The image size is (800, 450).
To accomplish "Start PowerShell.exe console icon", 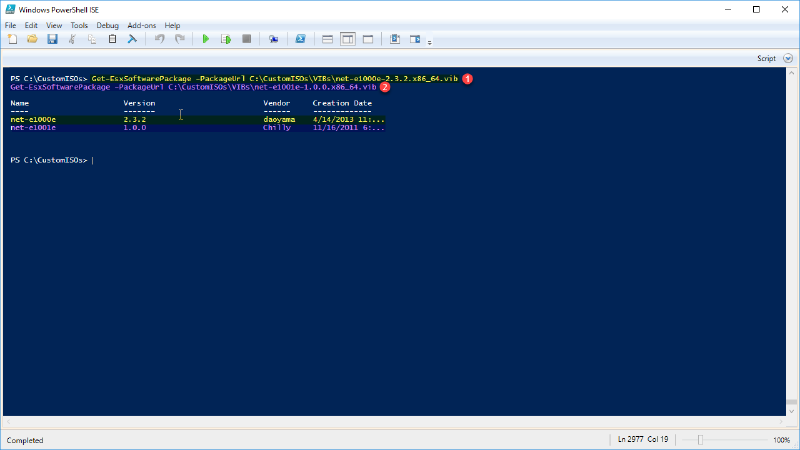I will [x=301, y=39].
